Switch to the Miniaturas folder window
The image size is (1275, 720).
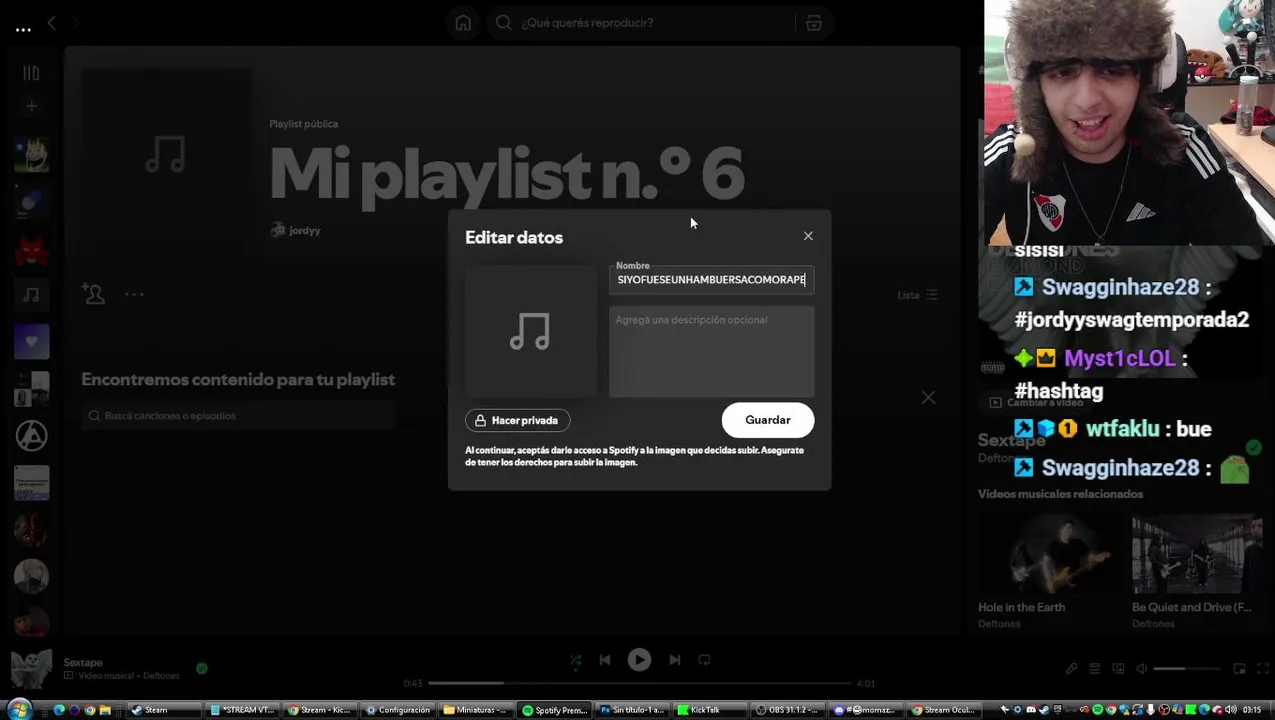click(476, 710)
